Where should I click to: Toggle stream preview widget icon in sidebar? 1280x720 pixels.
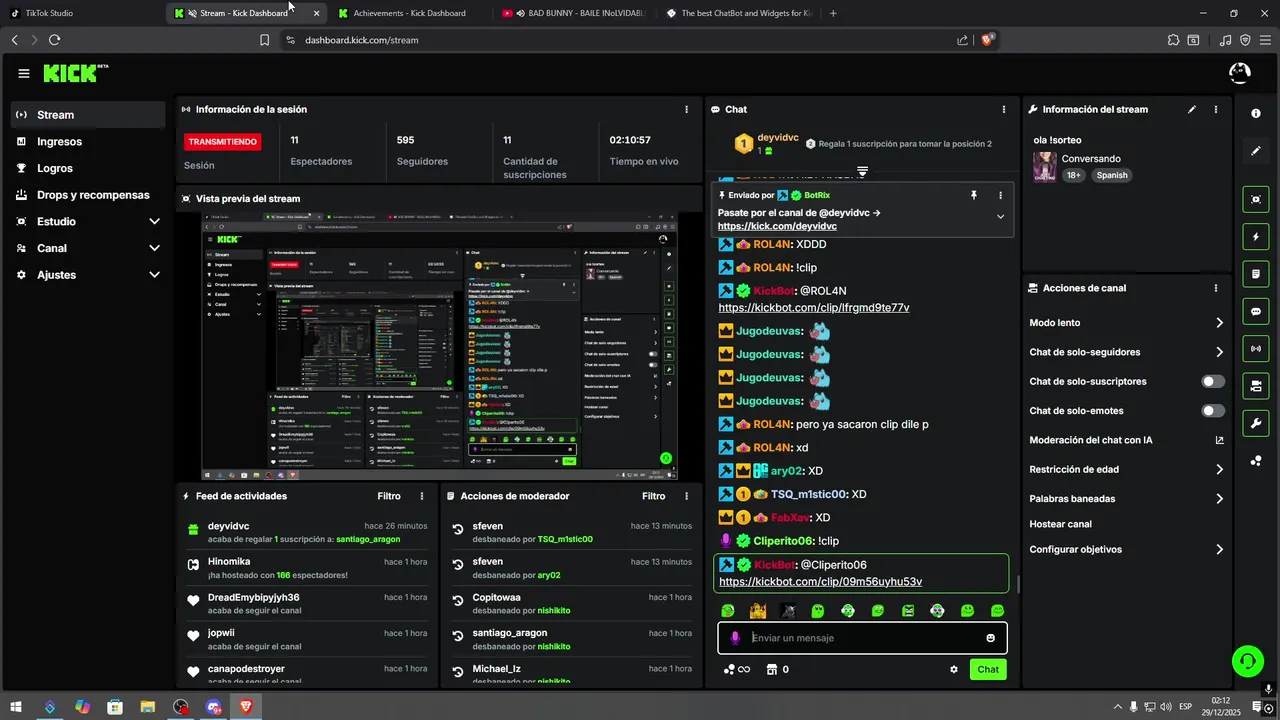click(1256, 199)
